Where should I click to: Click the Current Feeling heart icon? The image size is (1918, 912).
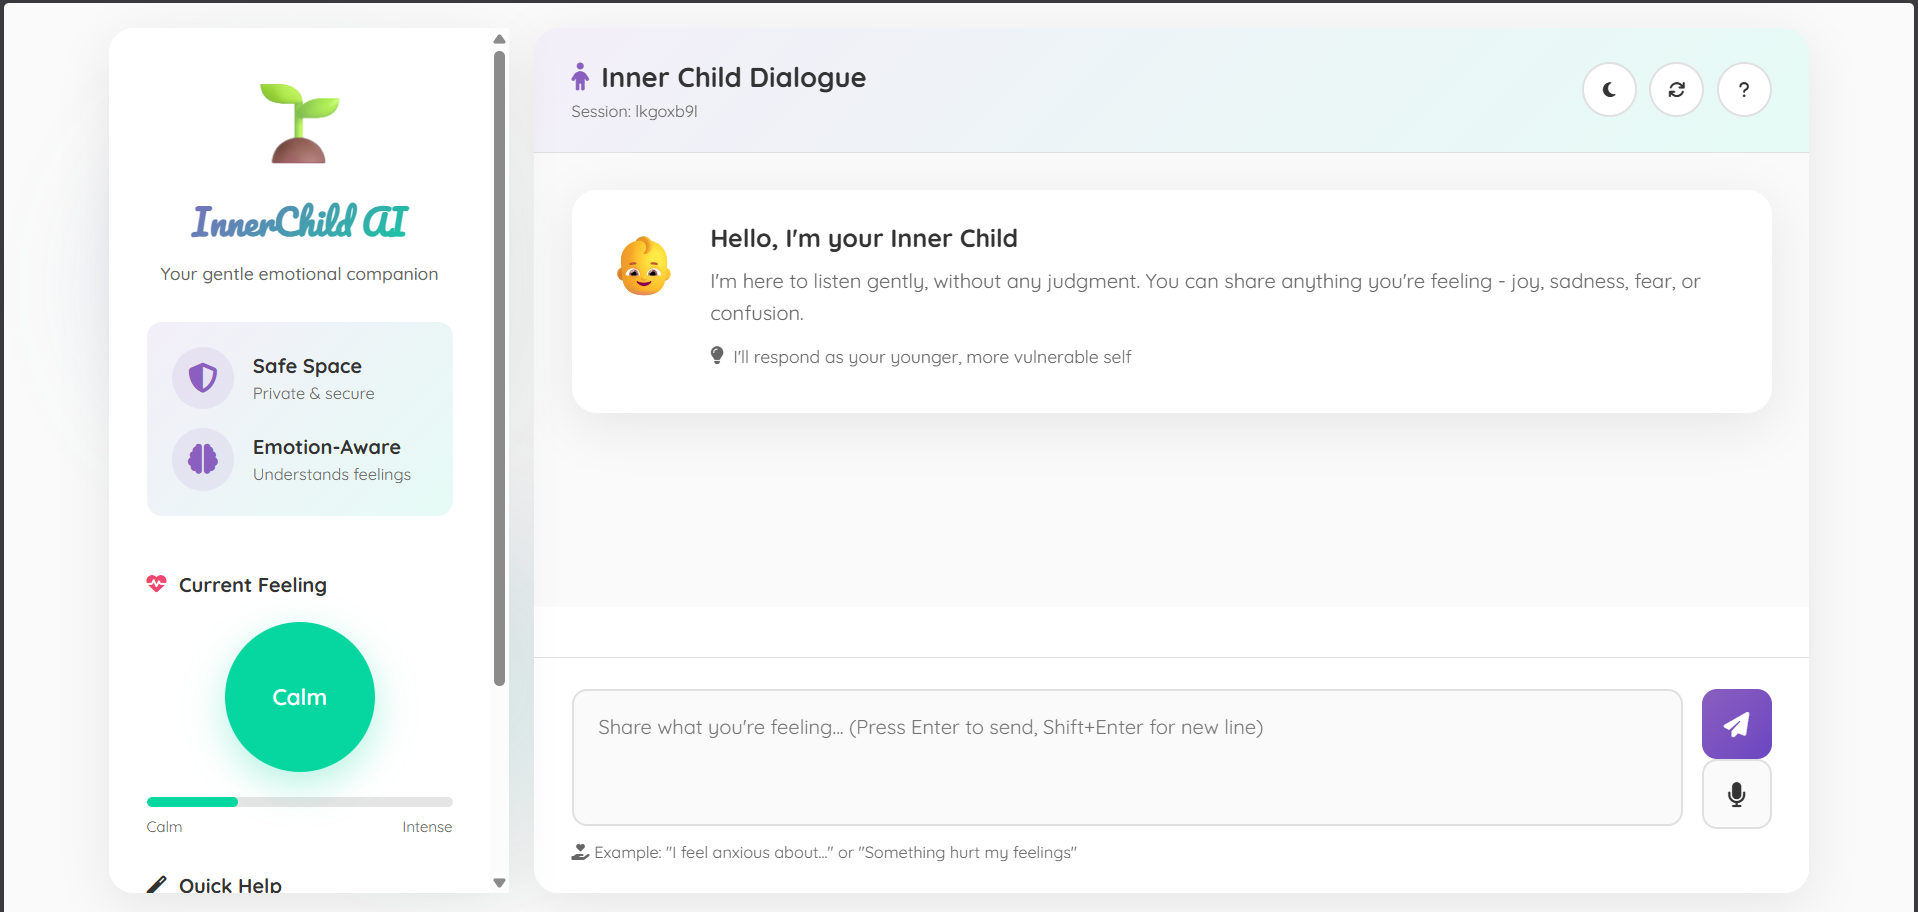click(157, 584)
